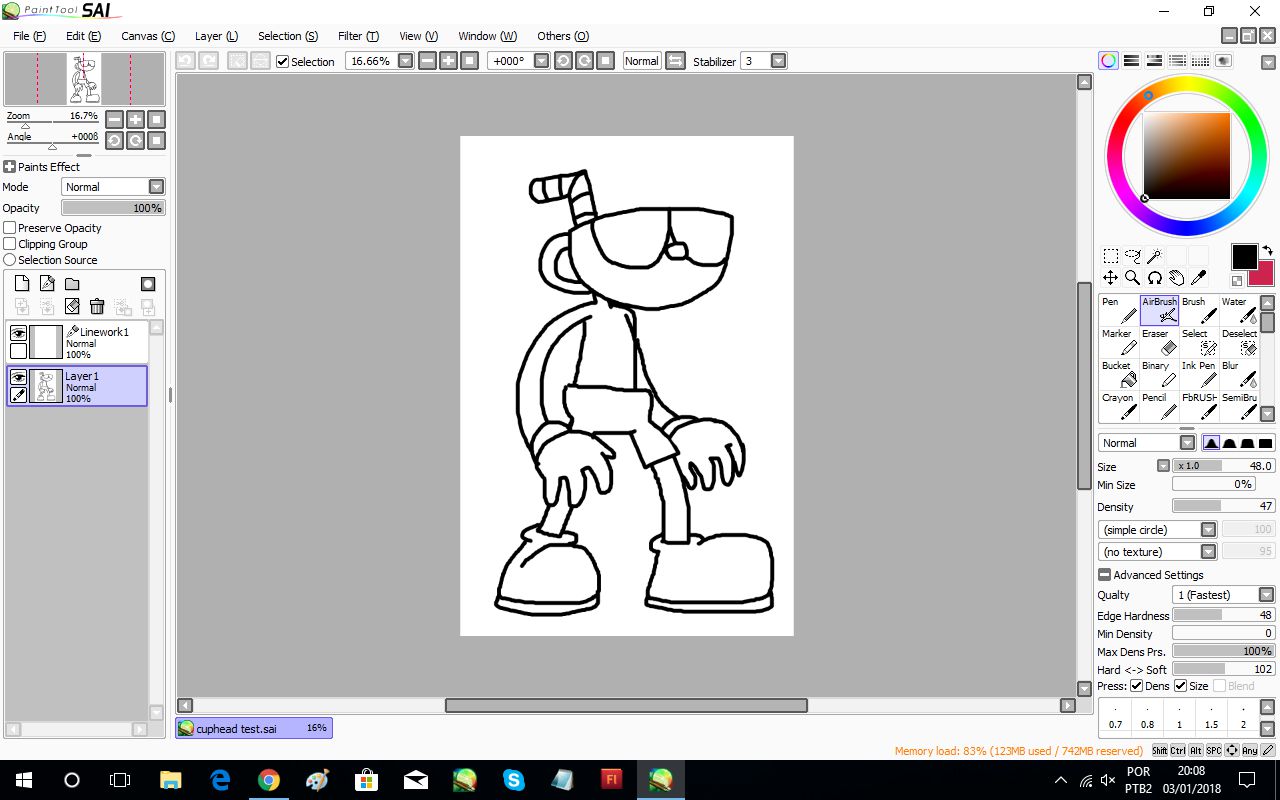Open the color wheel panel

point(1109,61)
